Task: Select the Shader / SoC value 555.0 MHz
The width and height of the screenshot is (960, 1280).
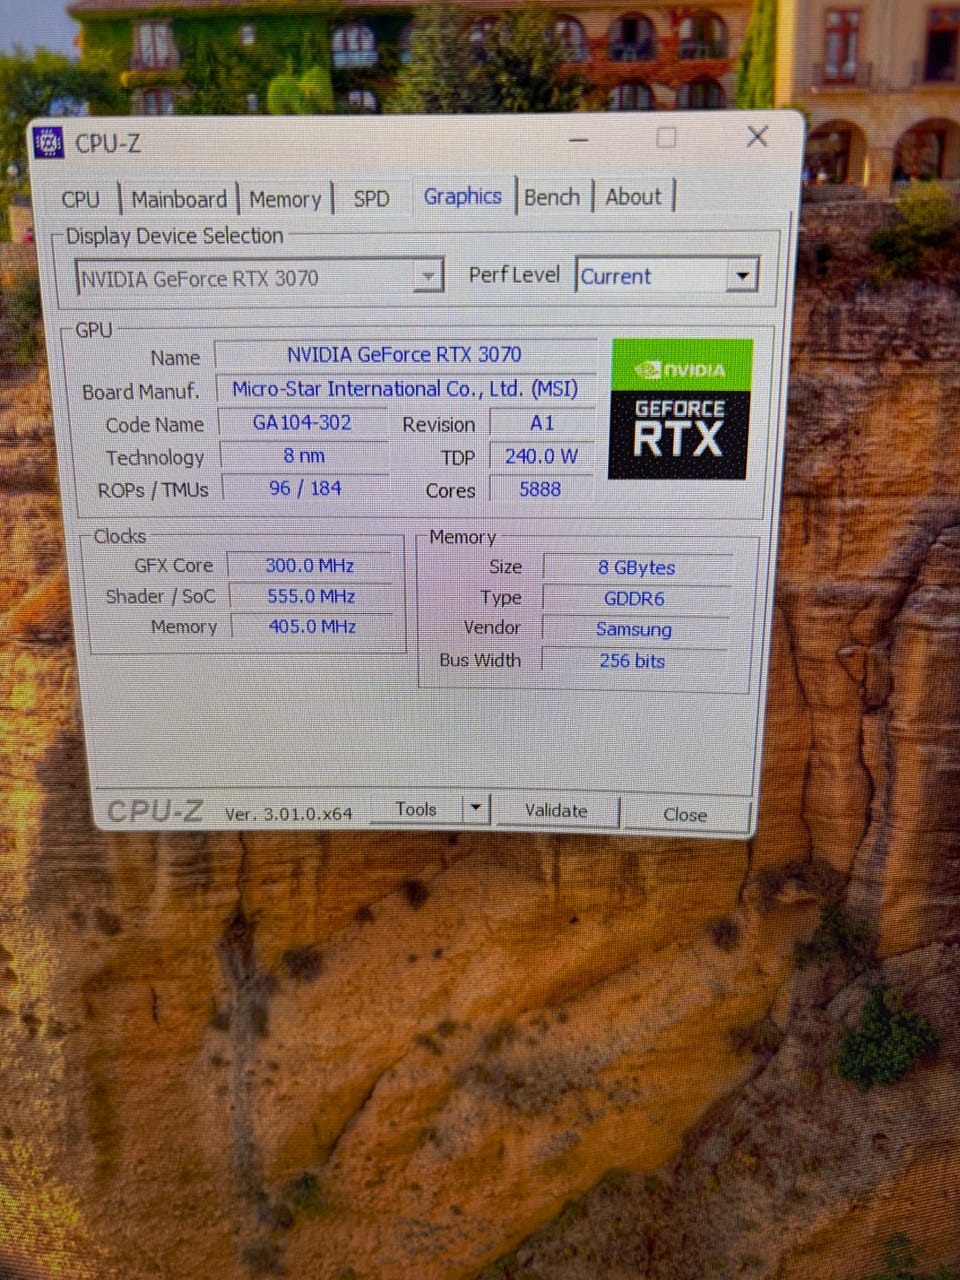Action: pyautogui.click(x=311, y=596)
